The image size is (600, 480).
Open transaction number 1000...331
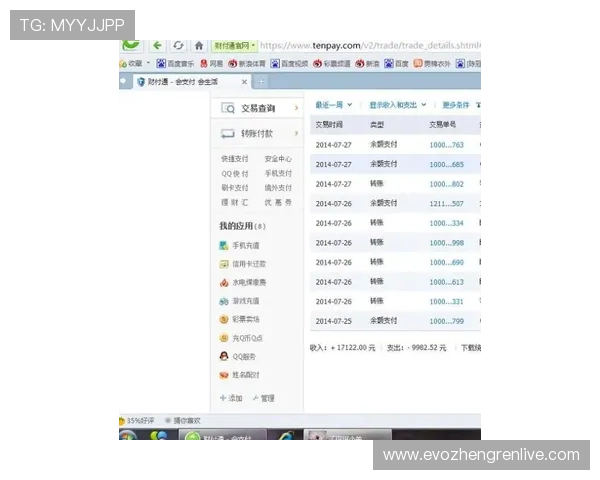pos(446,302)
